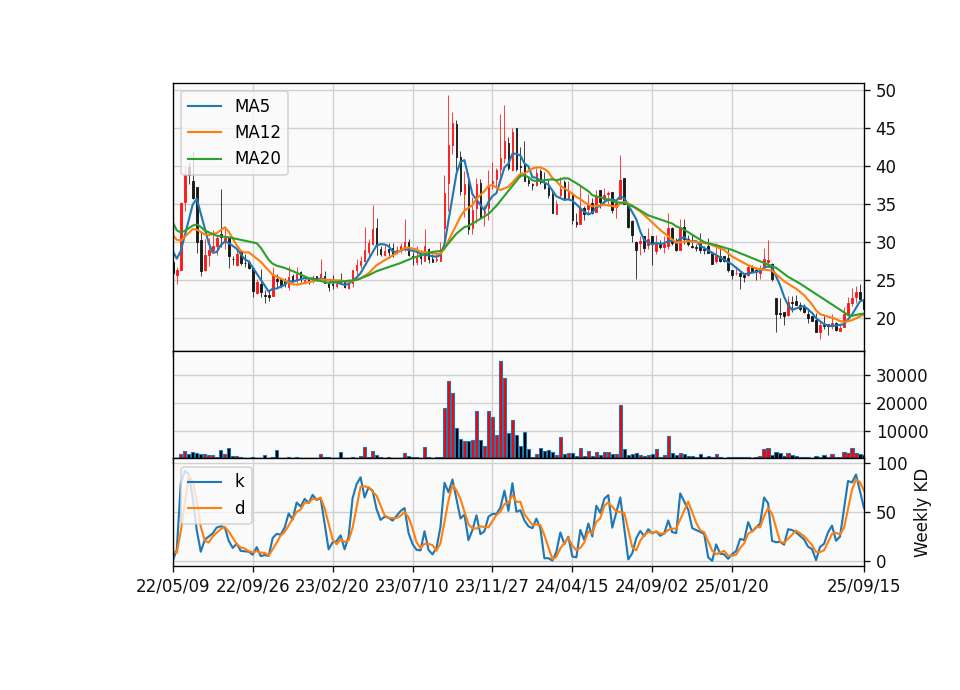Click the blue MA5 legend line sample
This screenshot has width=960, height=690.
point(204,106)
